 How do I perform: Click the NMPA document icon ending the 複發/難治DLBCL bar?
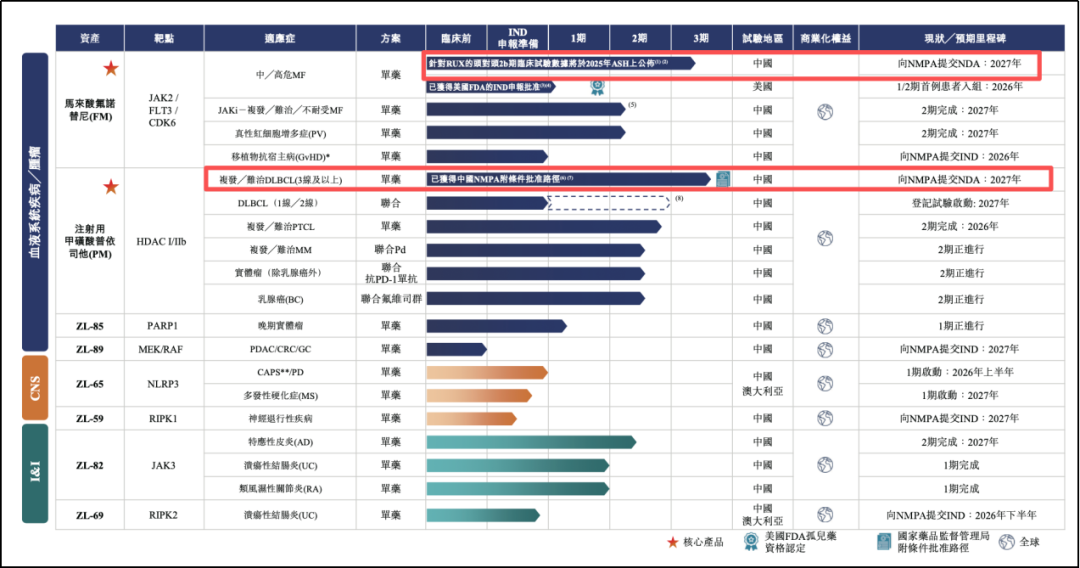tap(721, 179)
